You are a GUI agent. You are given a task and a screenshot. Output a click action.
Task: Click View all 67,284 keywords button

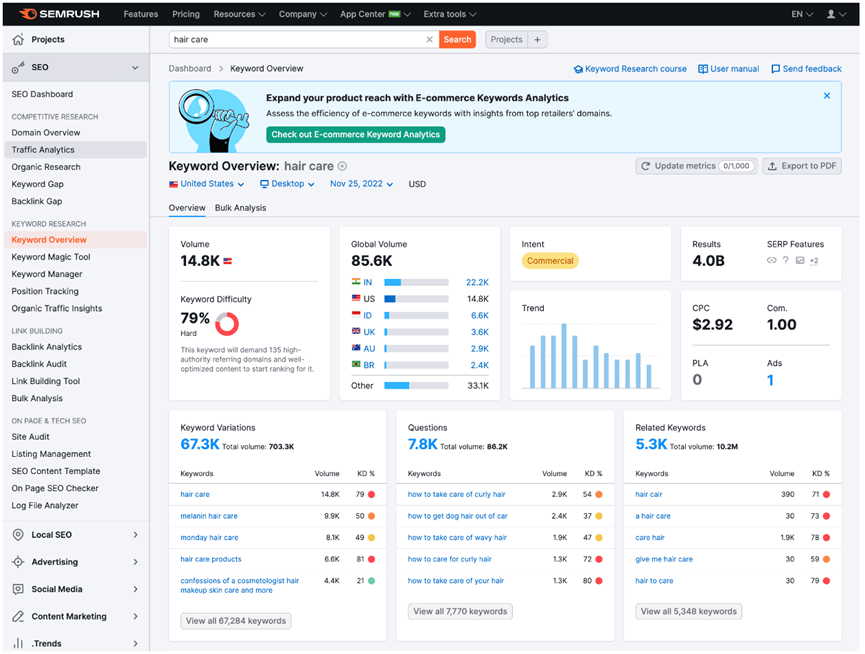pyautogui.click(x=236, y=621)
